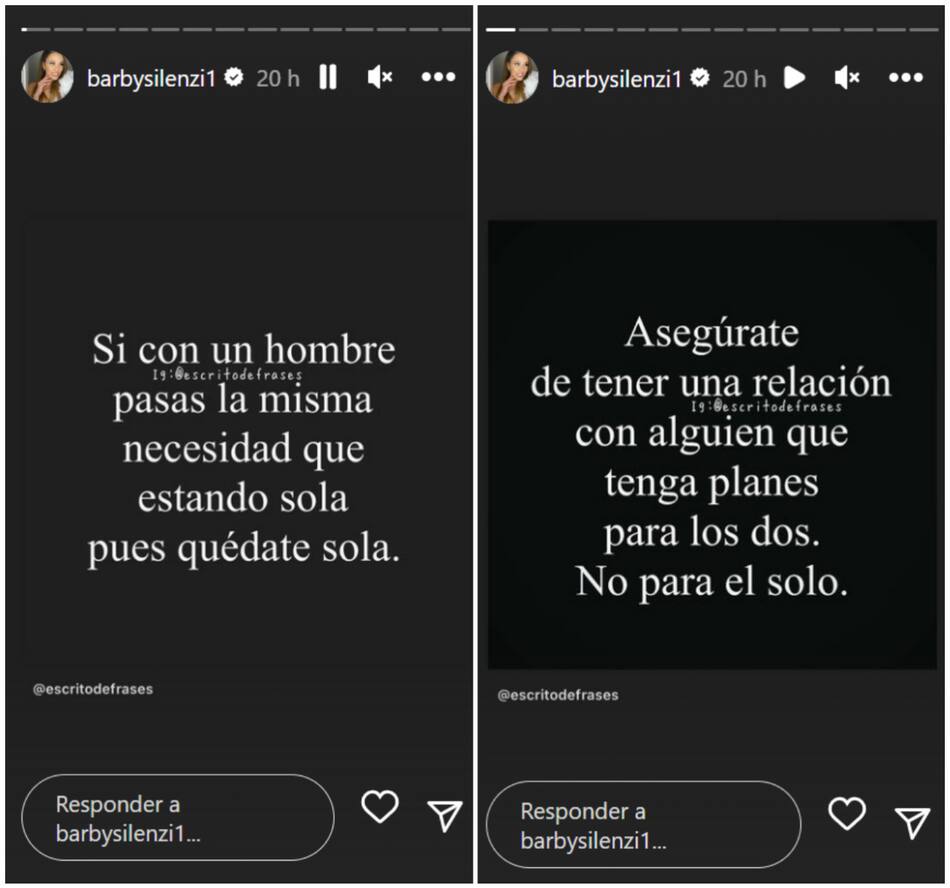
Task: Open barbysilenzi1 avatar on right story
Action: click(512, 78)
